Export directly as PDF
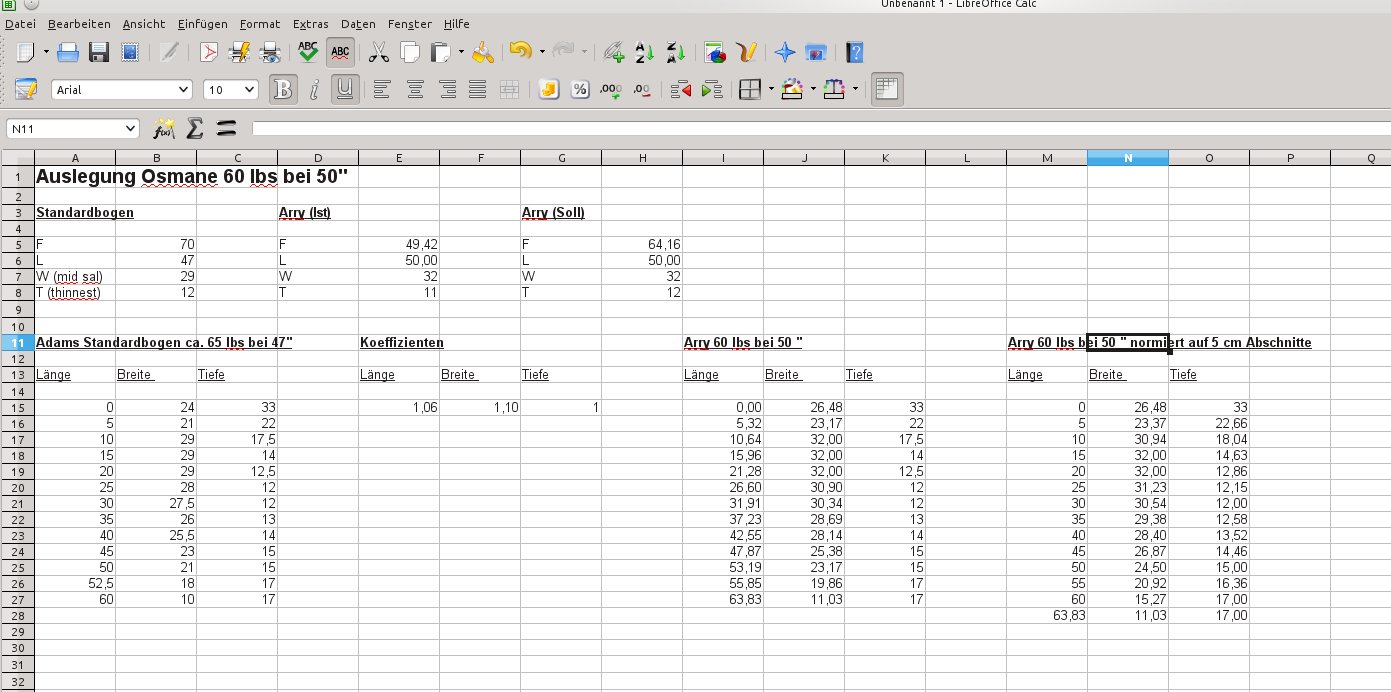 click(209, 53)
